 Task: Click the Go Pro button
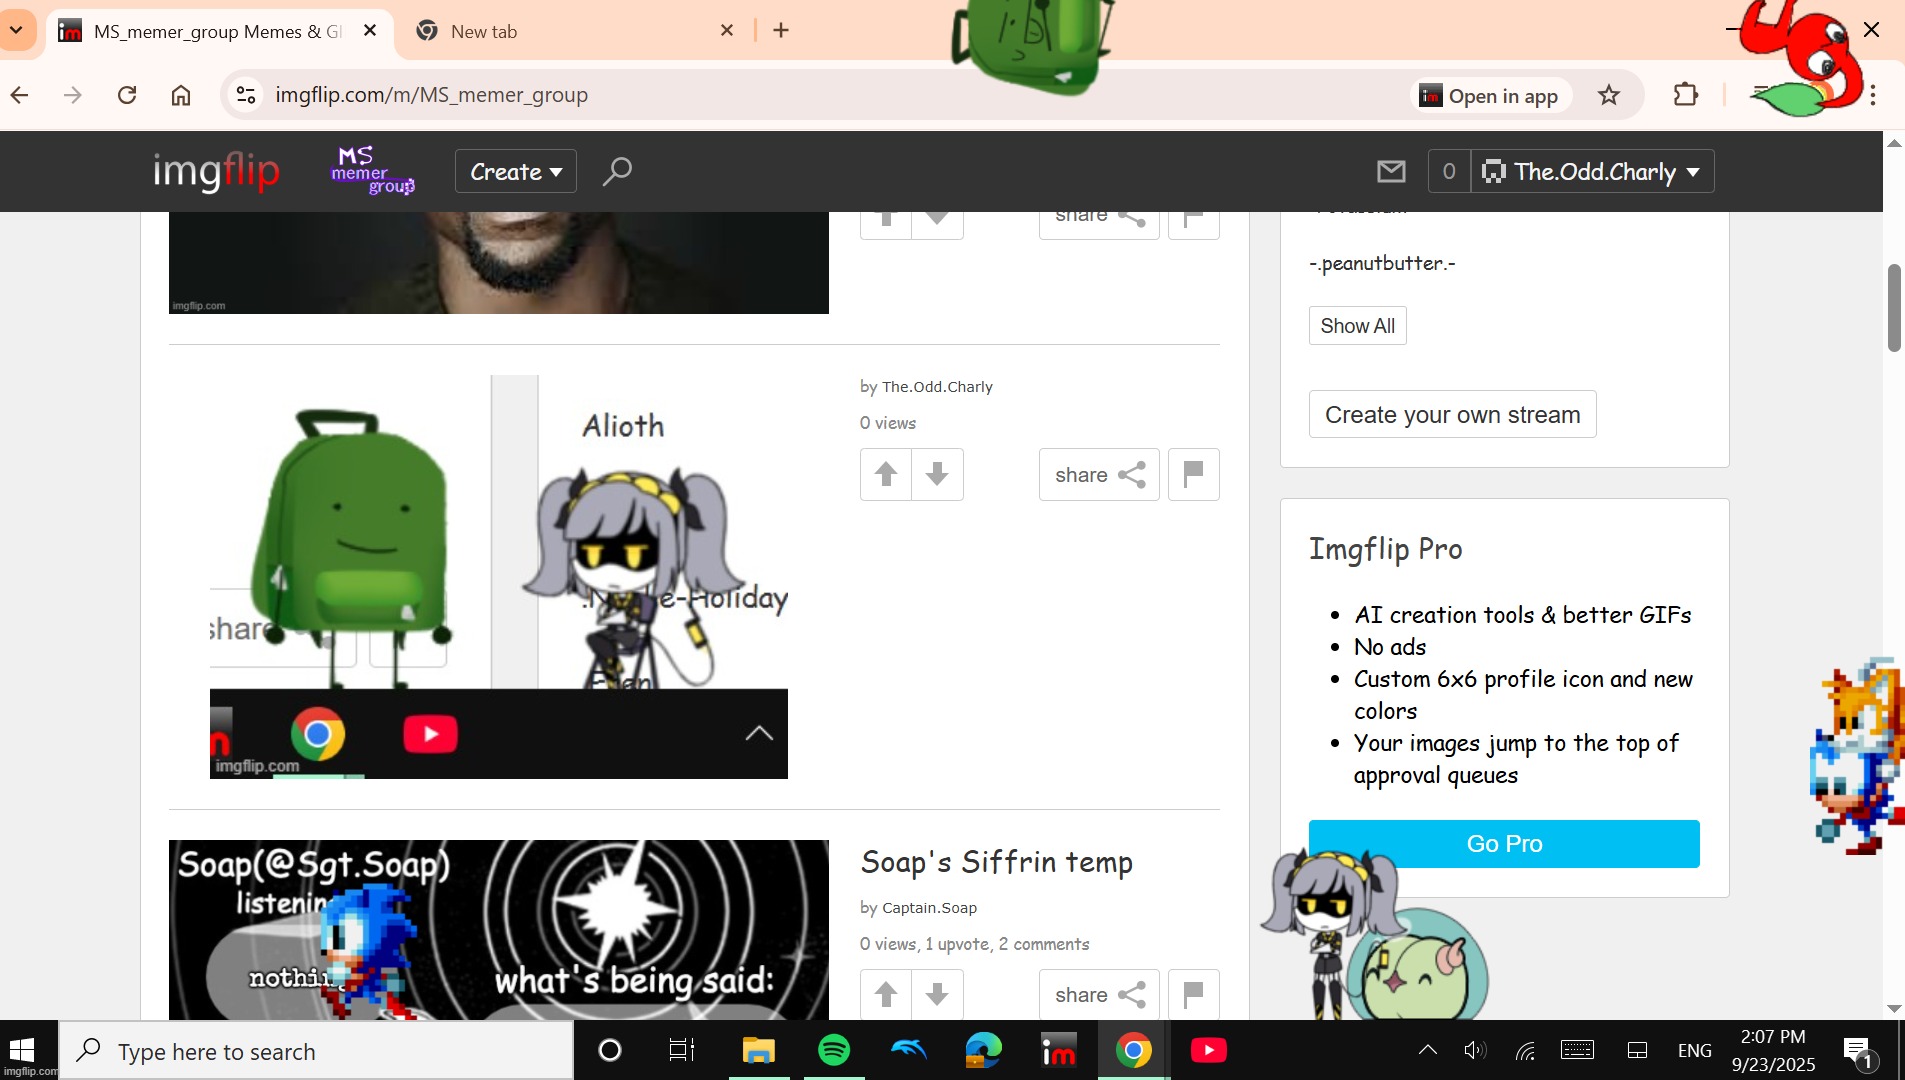point(1503,843)
